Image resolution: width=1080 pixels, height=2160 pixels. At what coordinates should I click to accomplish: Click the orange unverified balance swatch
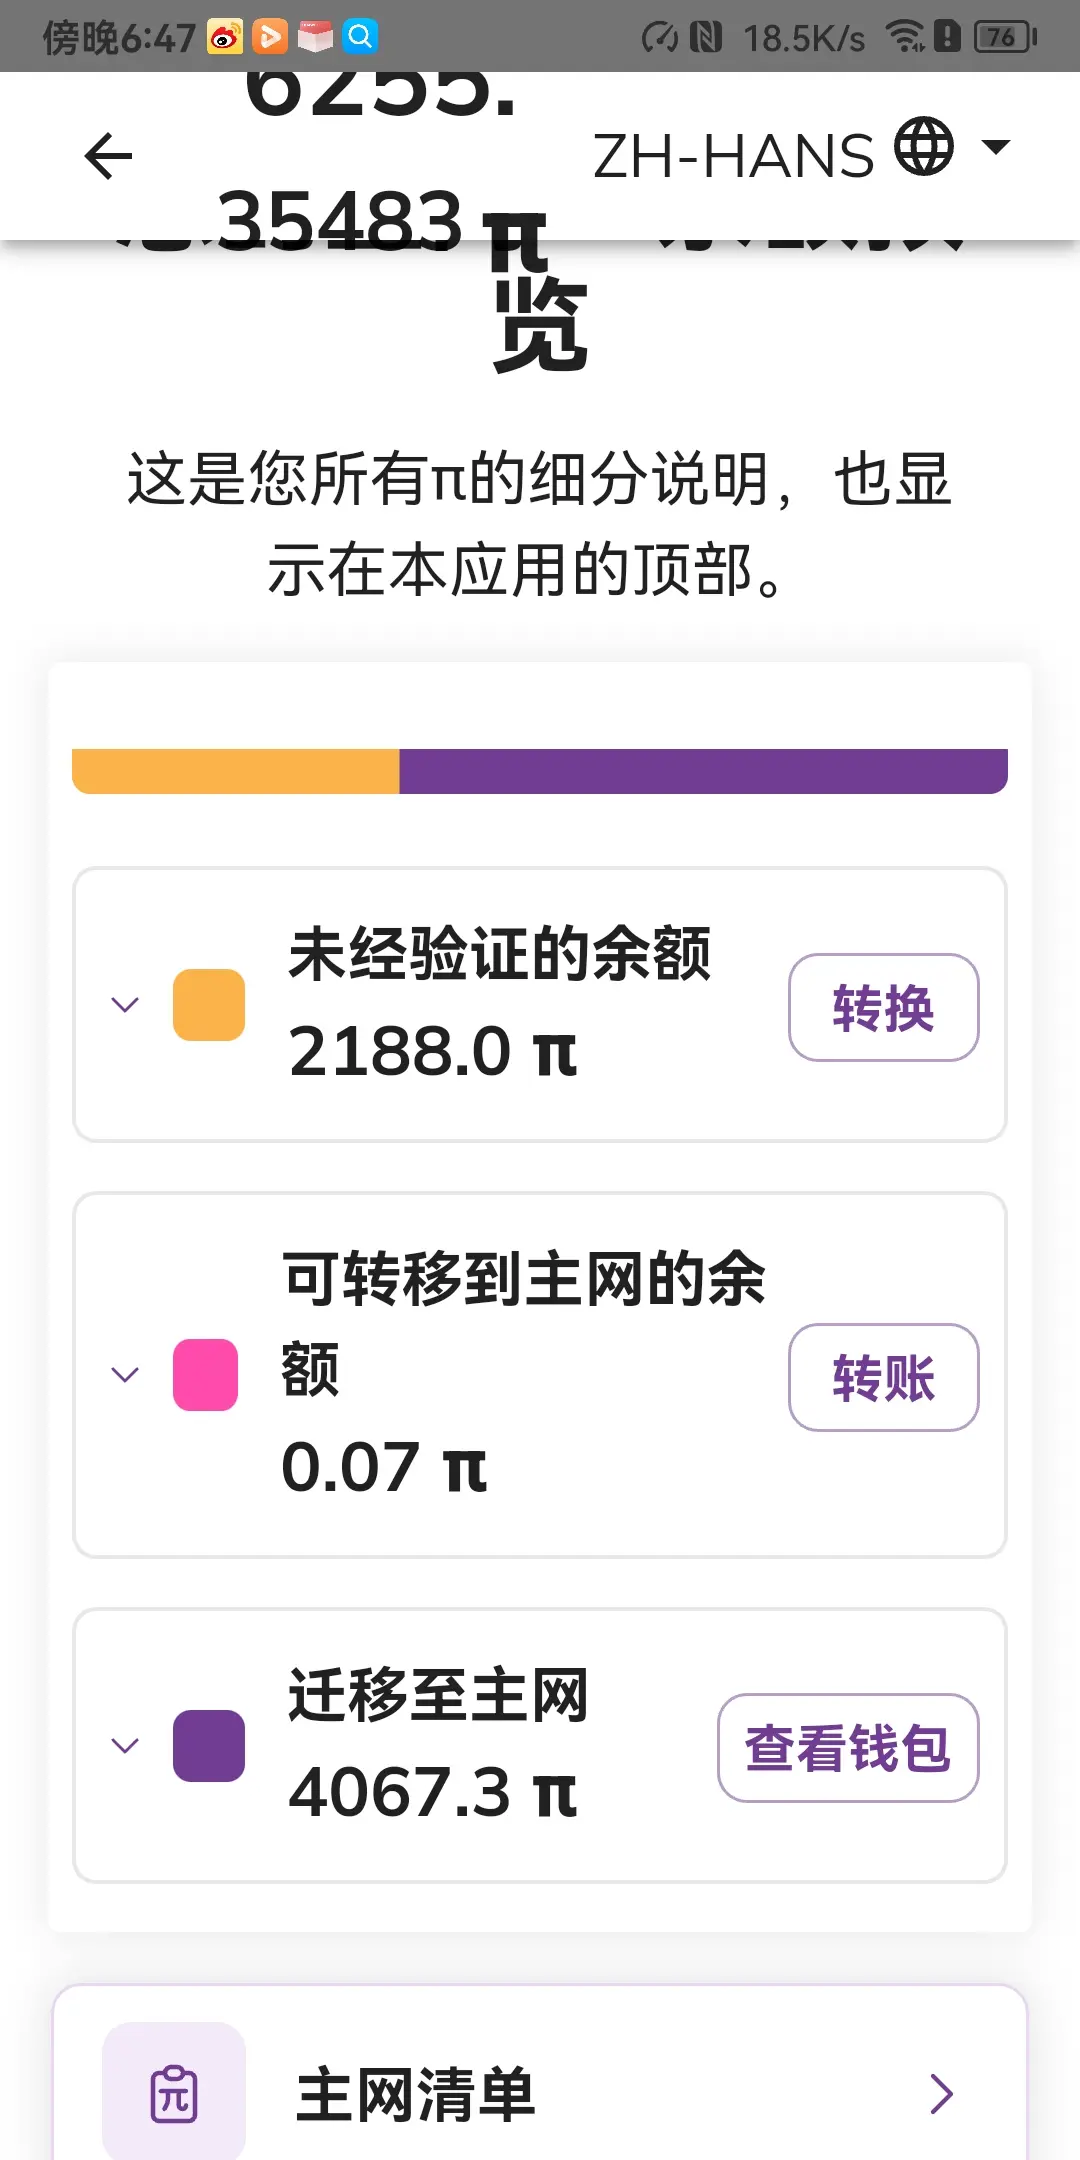tap(209, 1004)
